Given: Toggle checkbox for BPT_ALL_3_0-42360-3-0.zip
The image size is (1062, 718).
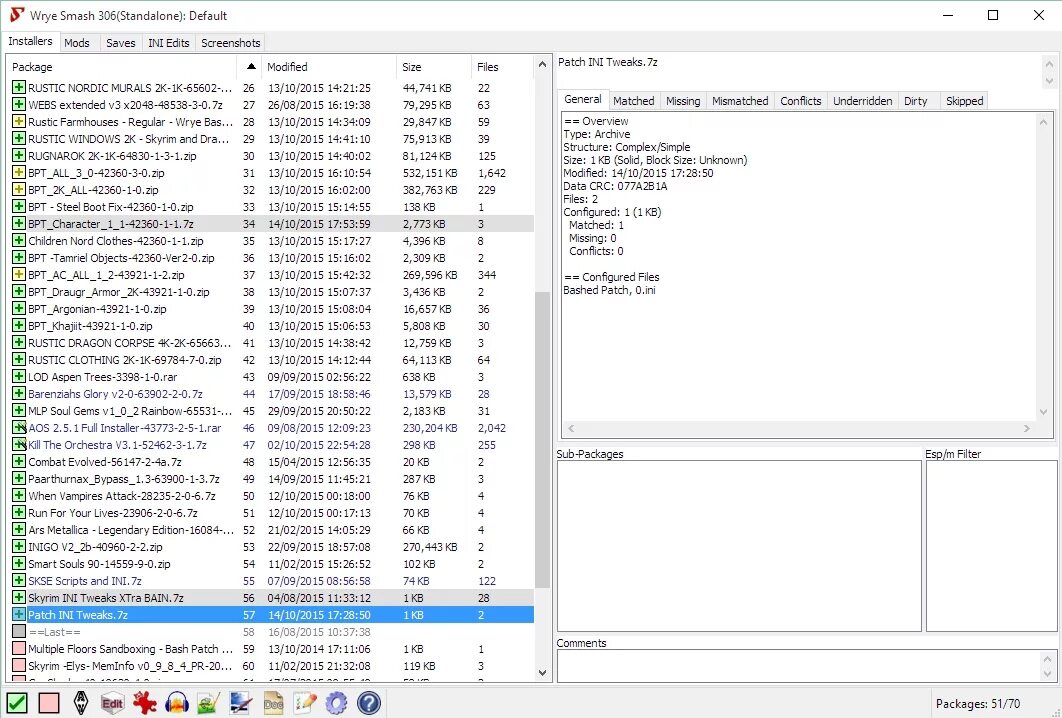Looking at the screenshot, I should (19, 173).
